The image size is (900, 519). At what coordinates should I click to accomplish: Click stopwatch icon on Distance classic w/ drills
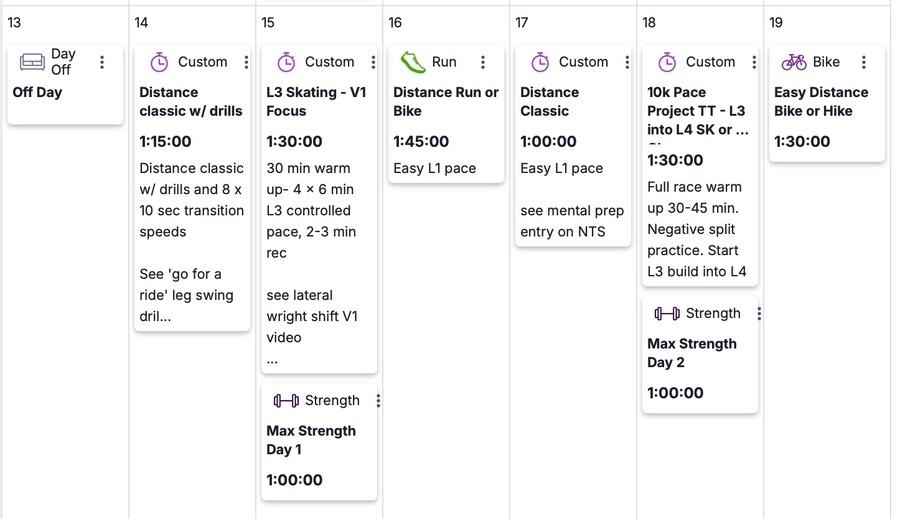click(x=159, y=62)
